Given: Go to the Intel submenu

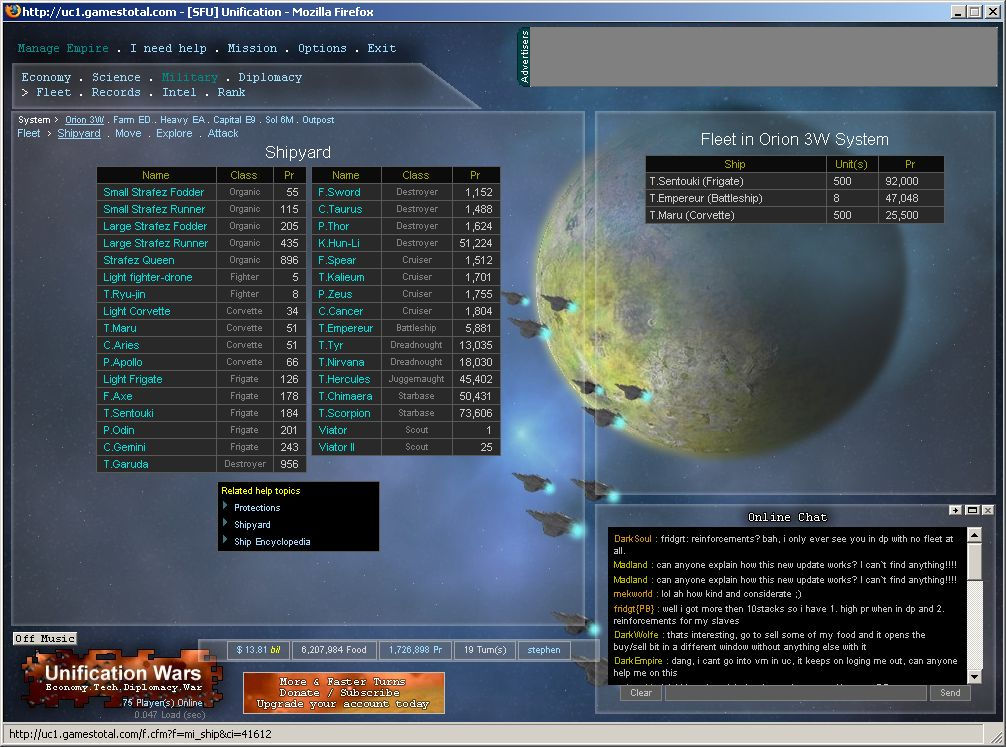Looking at the screenshot, I should click(179, 92).
